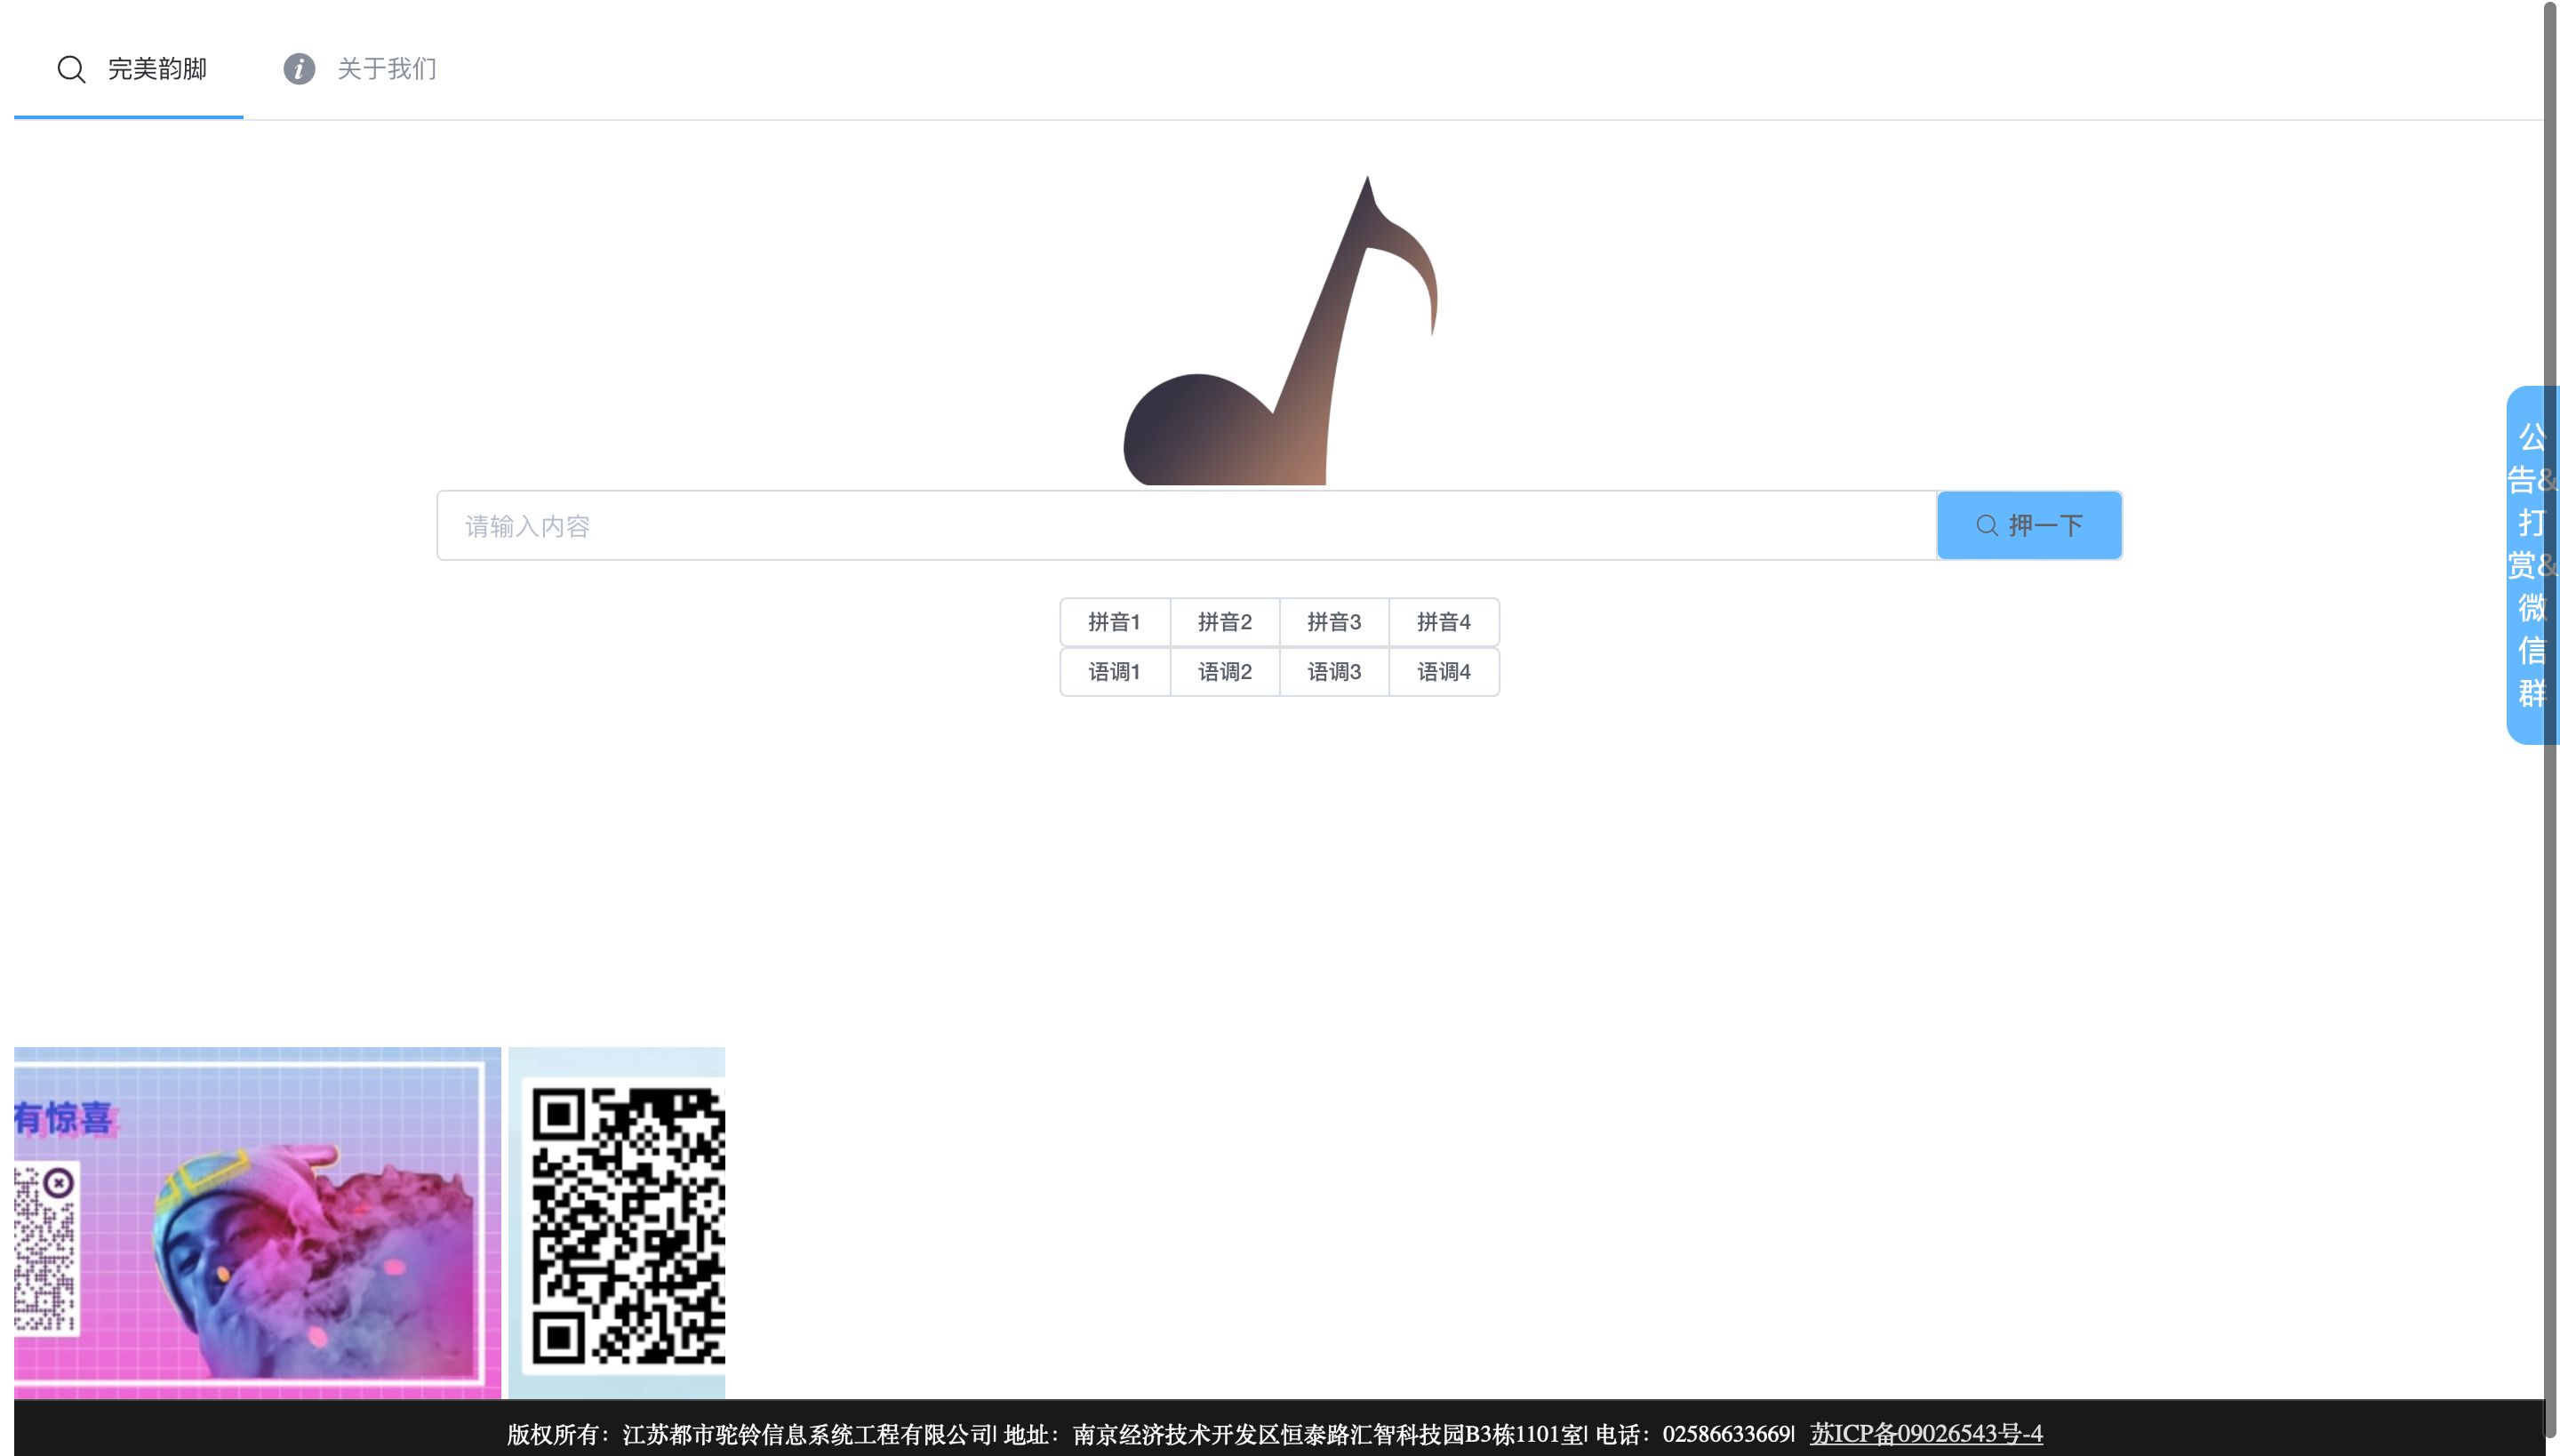2560x1456 pixels.
Task: Click the search icon in 押一下 button
Action: [x=1986, y=526]
